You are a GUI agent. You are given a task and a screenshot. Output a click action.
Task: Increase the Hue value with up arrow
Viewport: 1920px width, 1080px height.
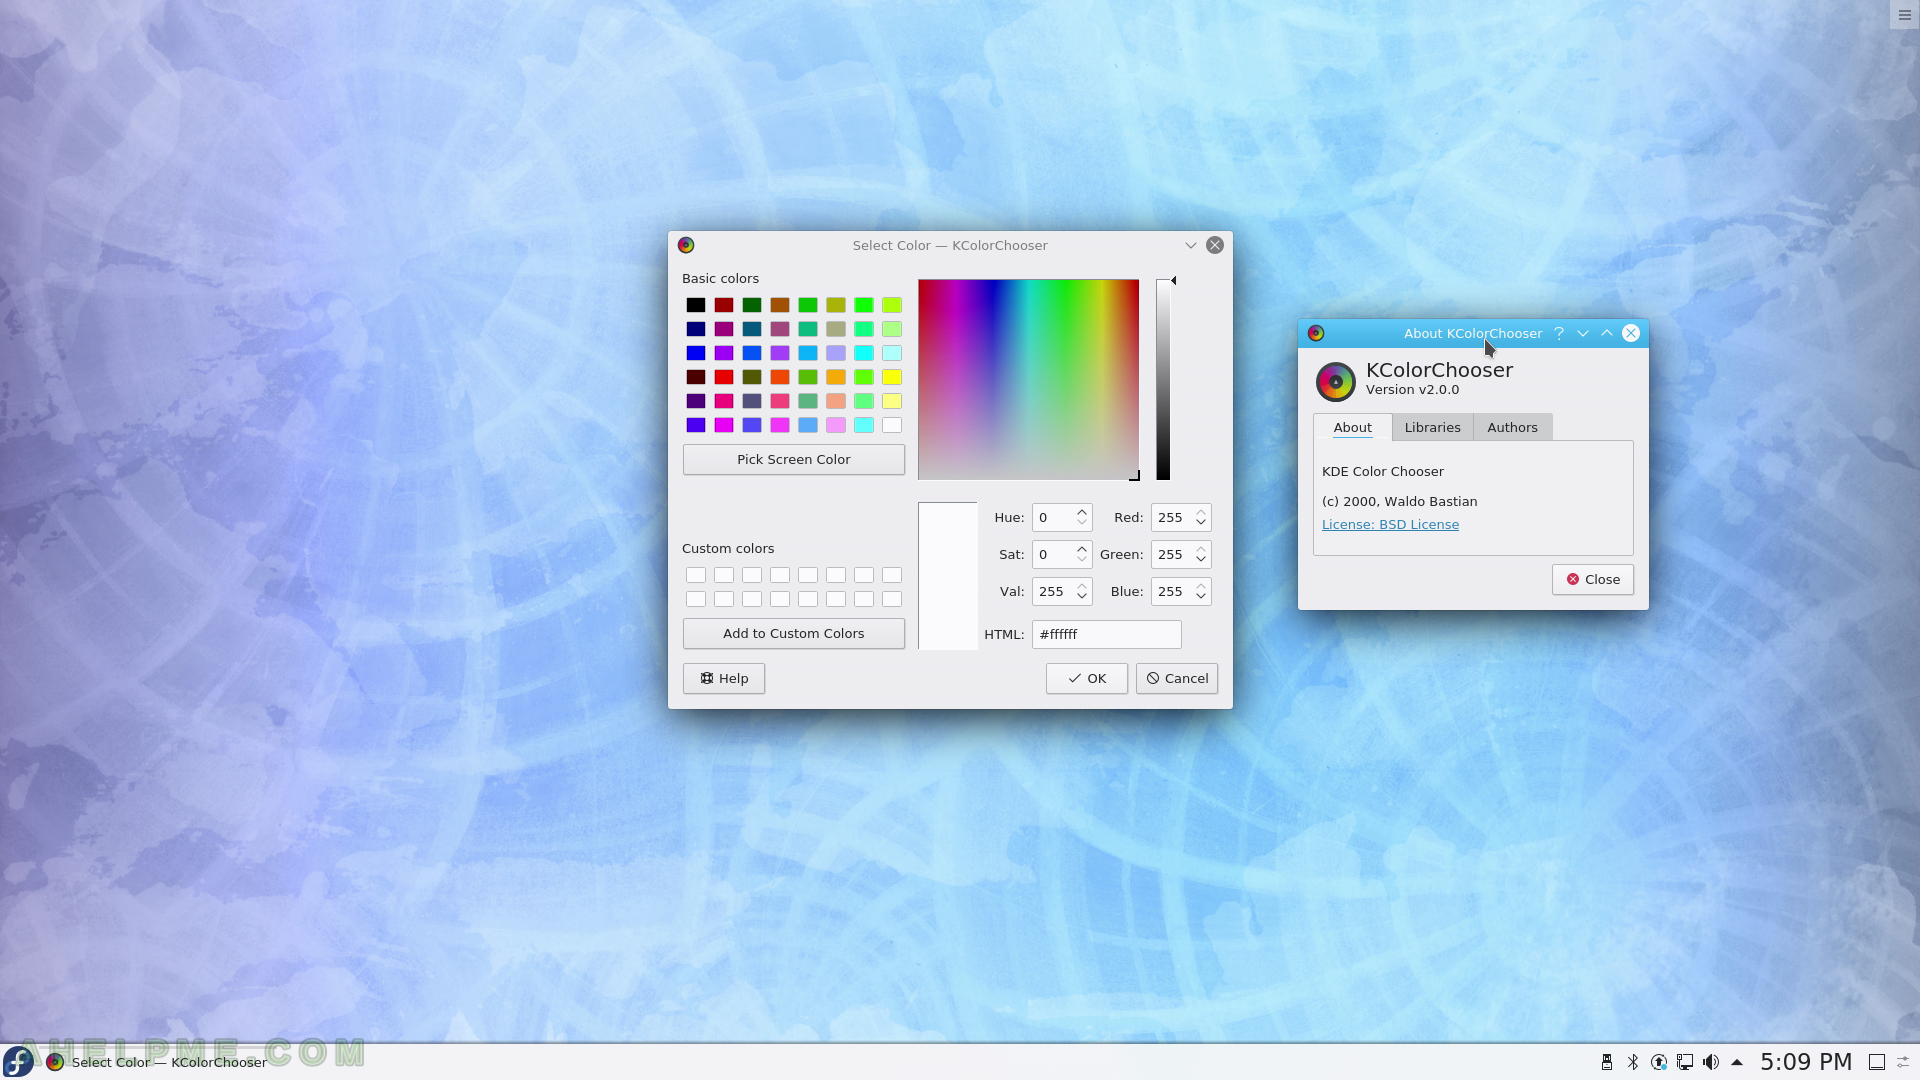pyautogui.click(x=1082, y=511)
